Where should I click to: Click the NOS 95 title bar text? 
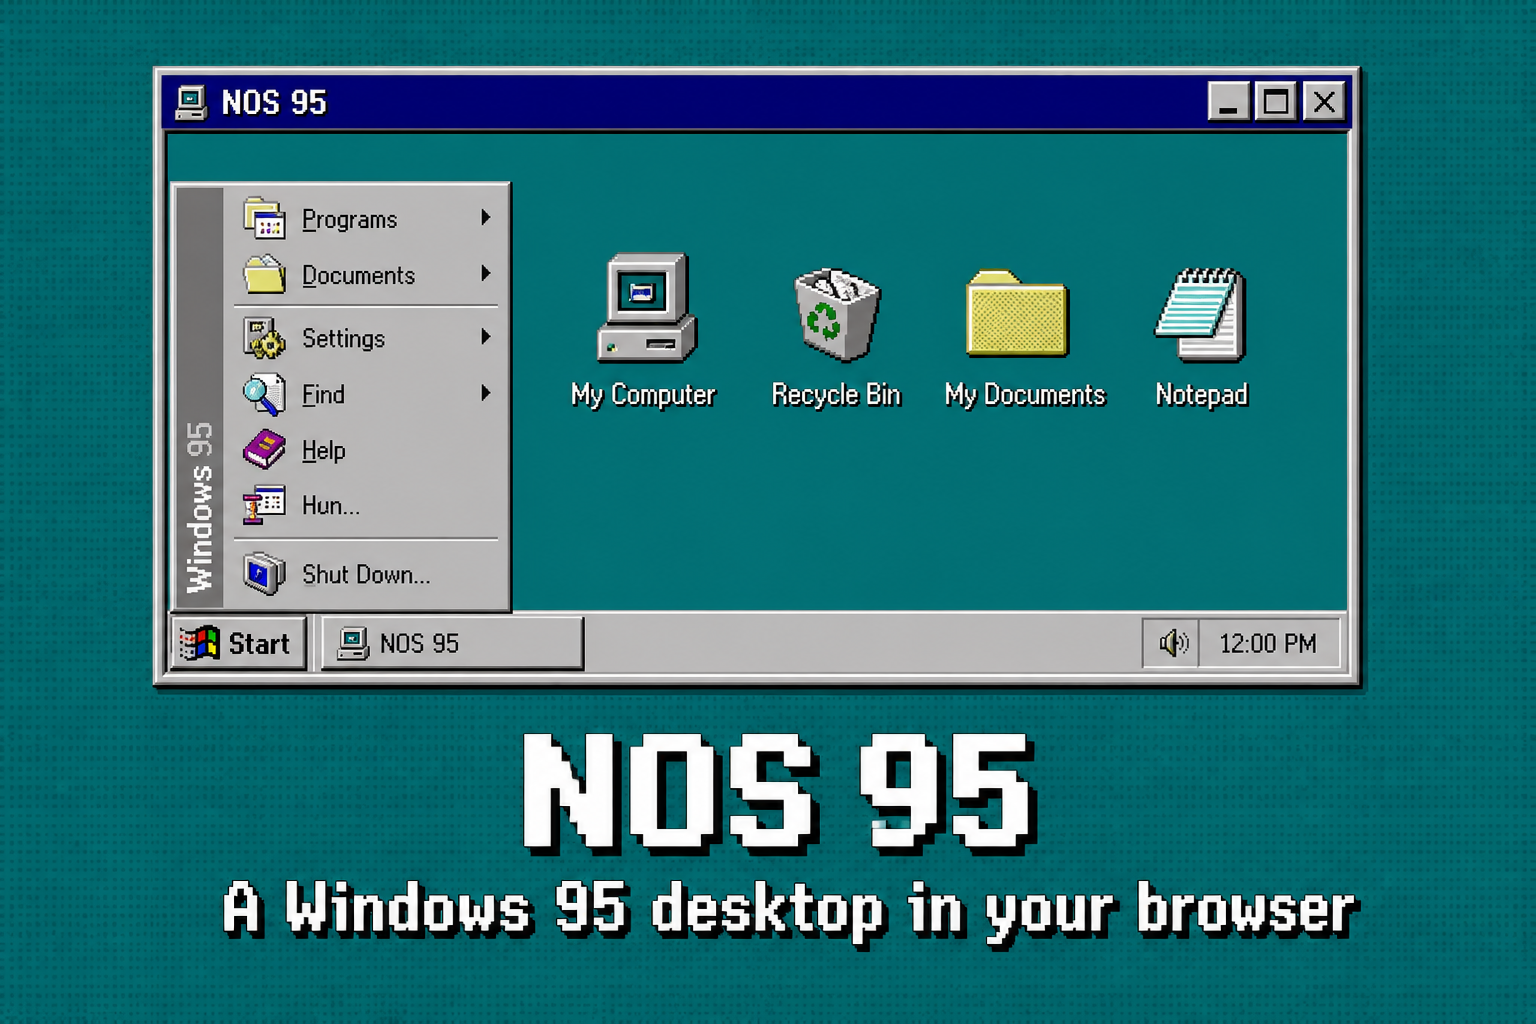[274, 102]
